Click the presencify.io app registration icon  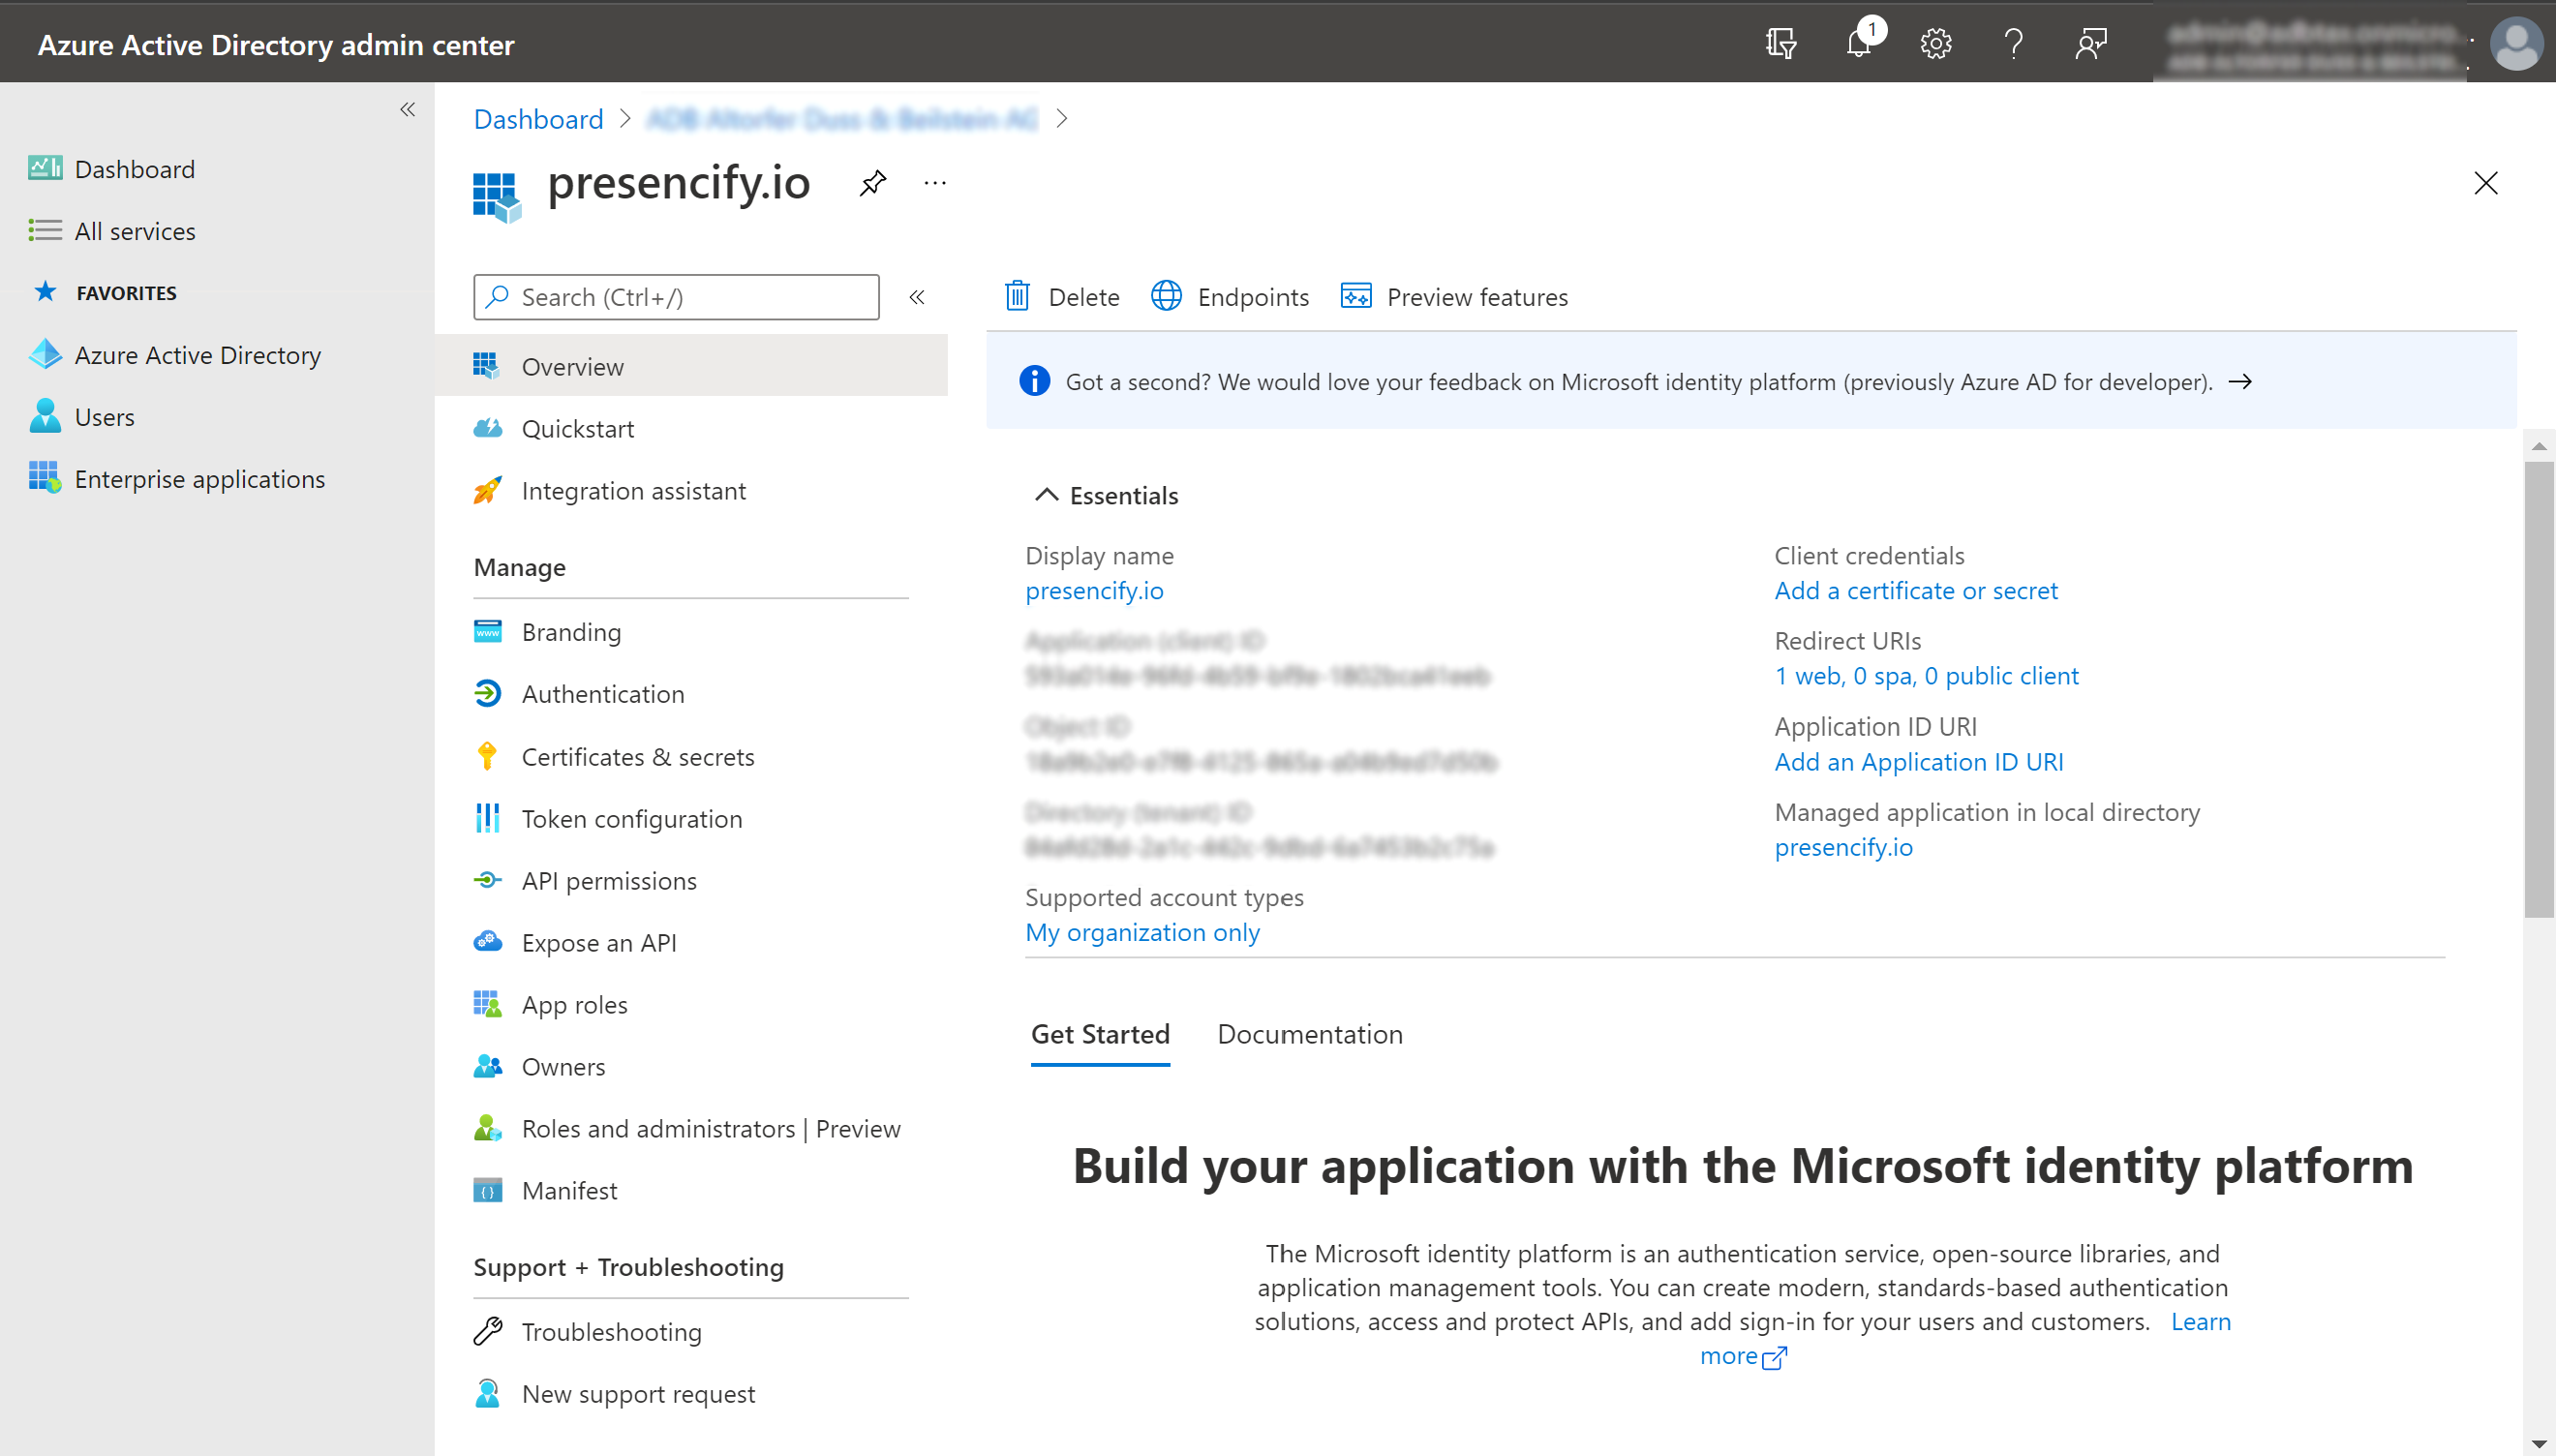click(497, 196)
